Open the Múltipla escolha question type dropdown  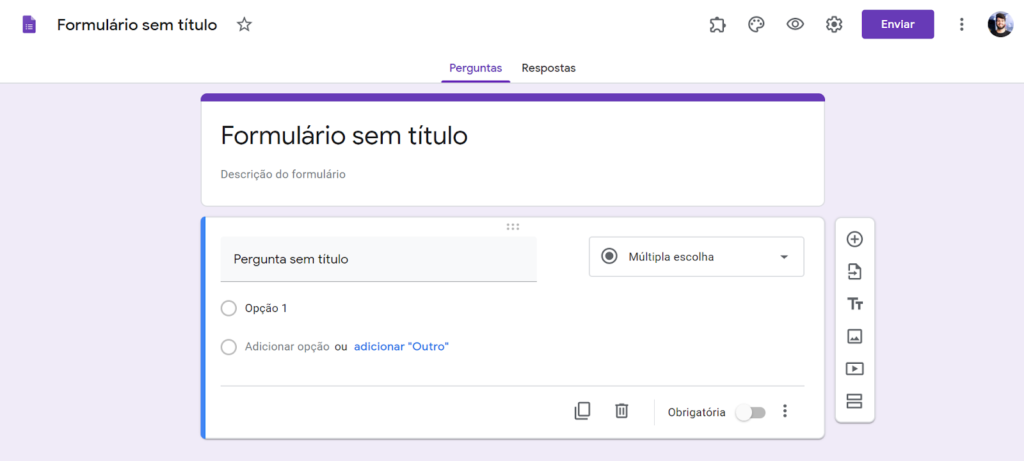pyautogui.click(x=696, y=257)
